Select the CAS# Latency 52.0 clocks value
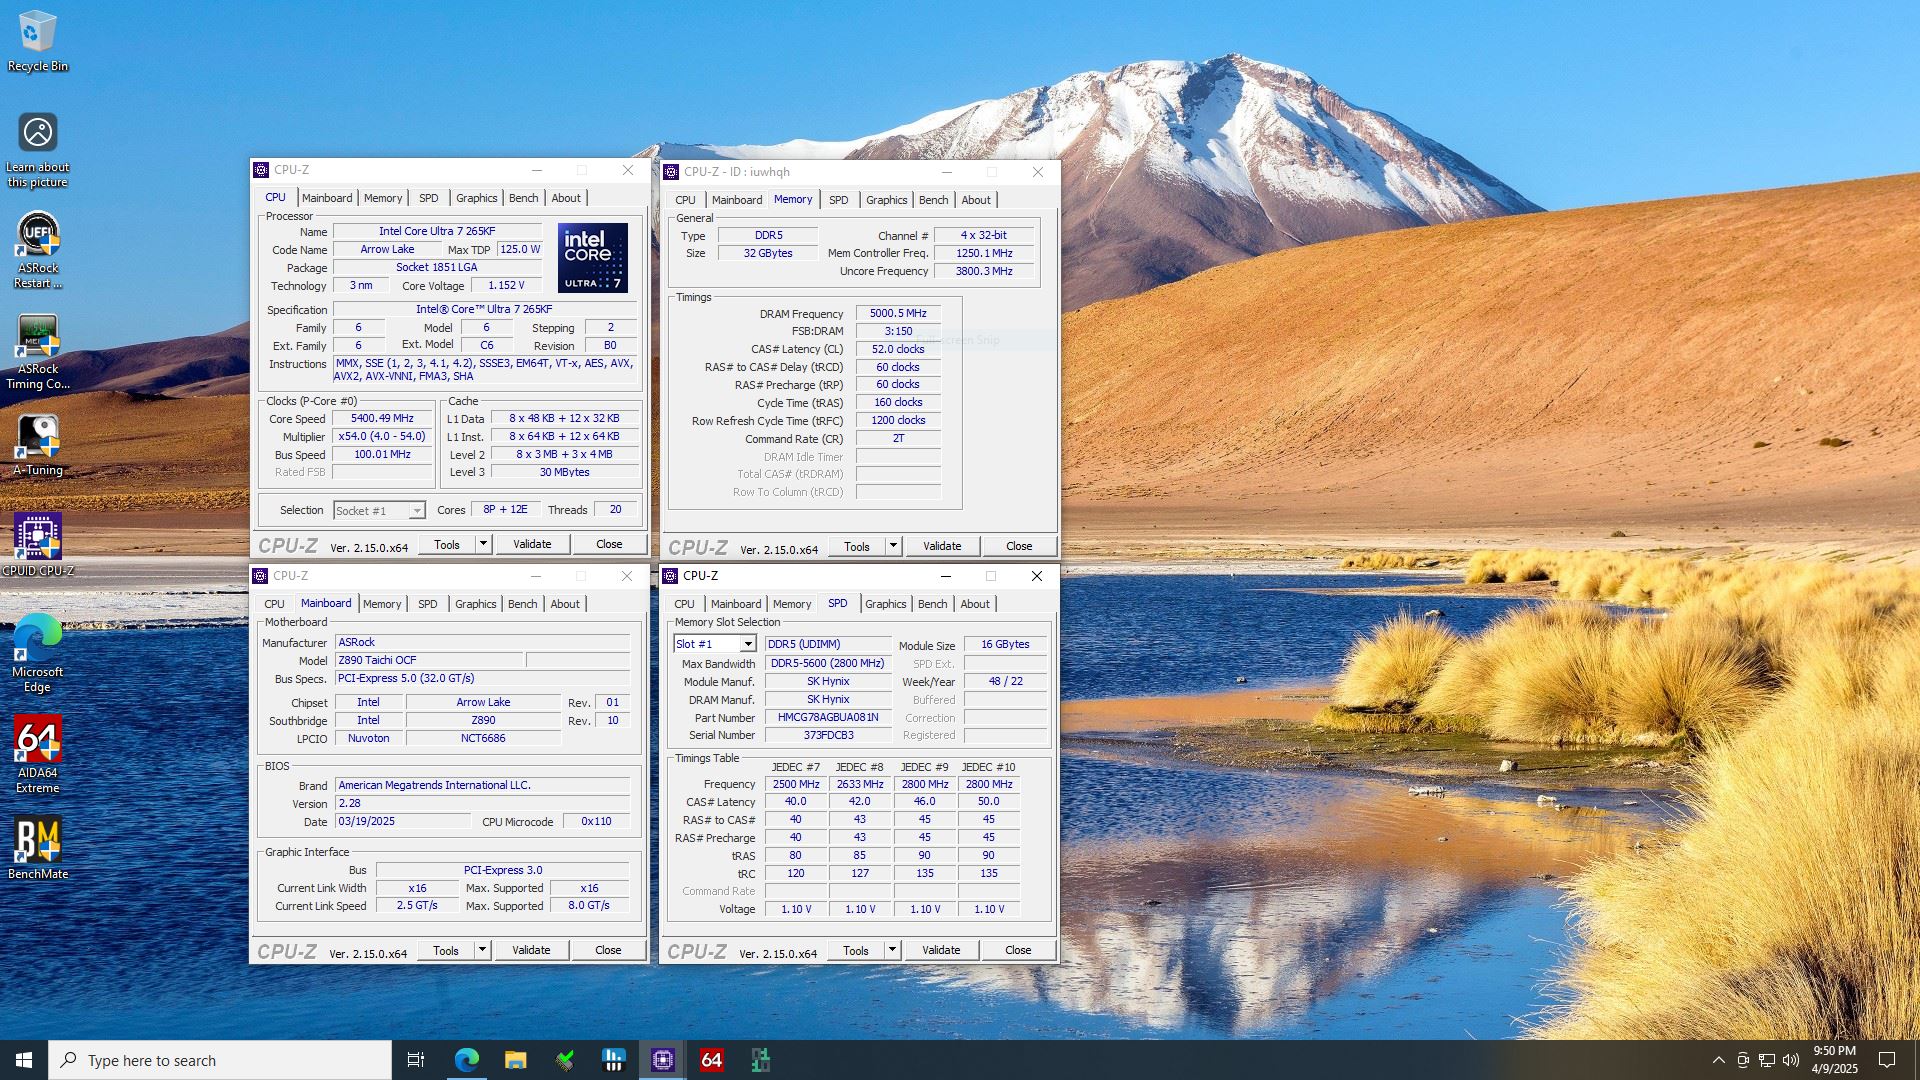Screen dimensions: 1920x1080 pyautogui.click(x=898, y=349)
